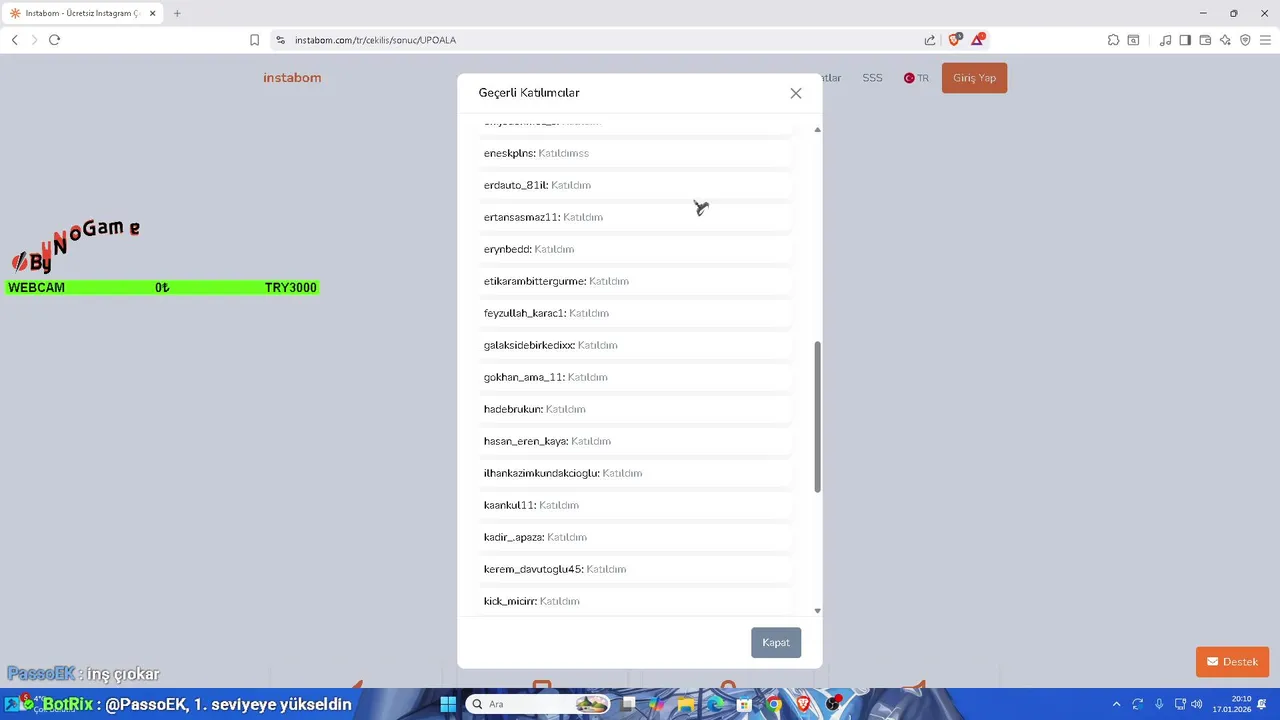Screen dimensions: 1280x720
Task: Open the TR language selector
Action: pyautogui.click(x=916, y=78)
